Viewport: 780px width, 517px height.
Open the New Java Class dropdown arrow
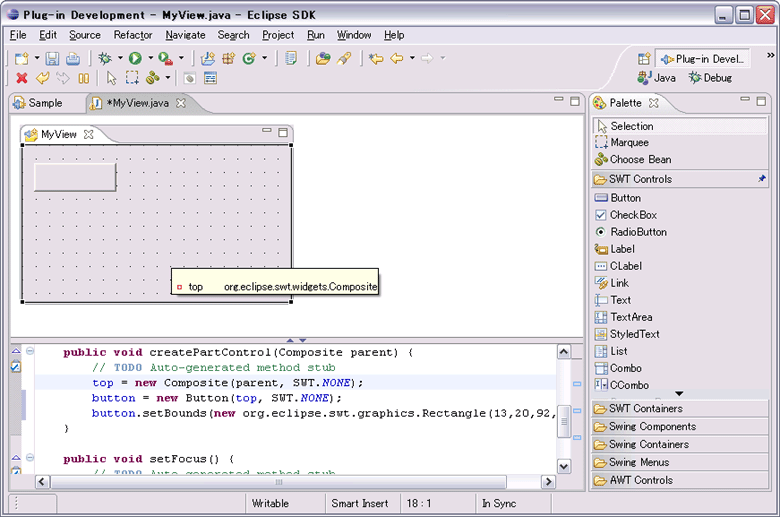pos(264,58)
